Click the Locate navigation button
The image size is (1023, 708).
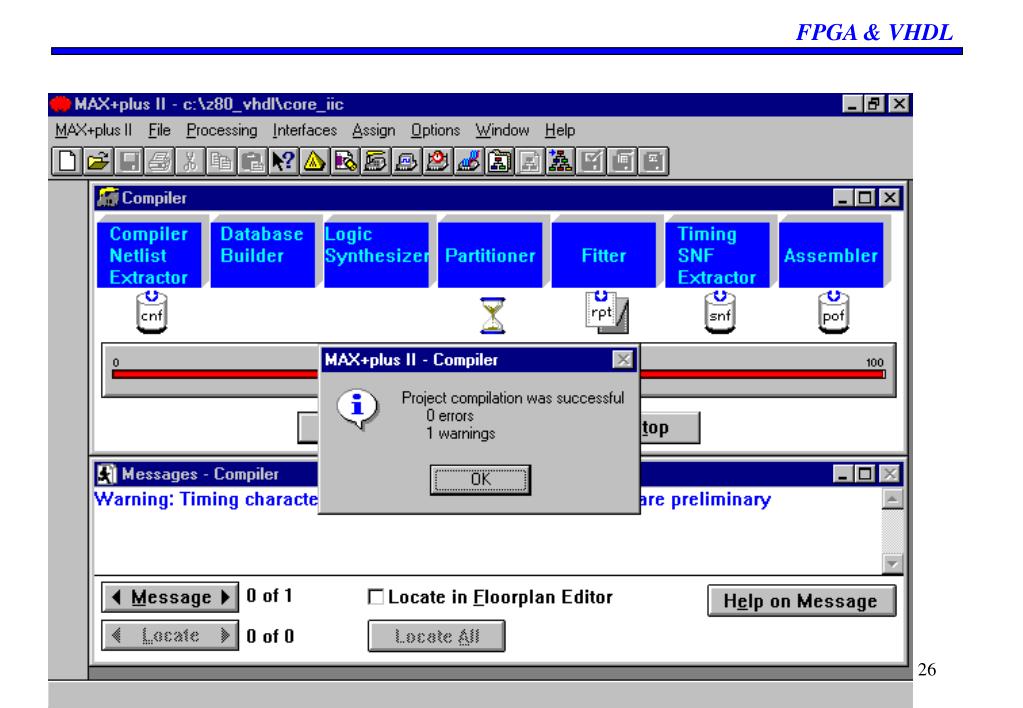(170, 636)
